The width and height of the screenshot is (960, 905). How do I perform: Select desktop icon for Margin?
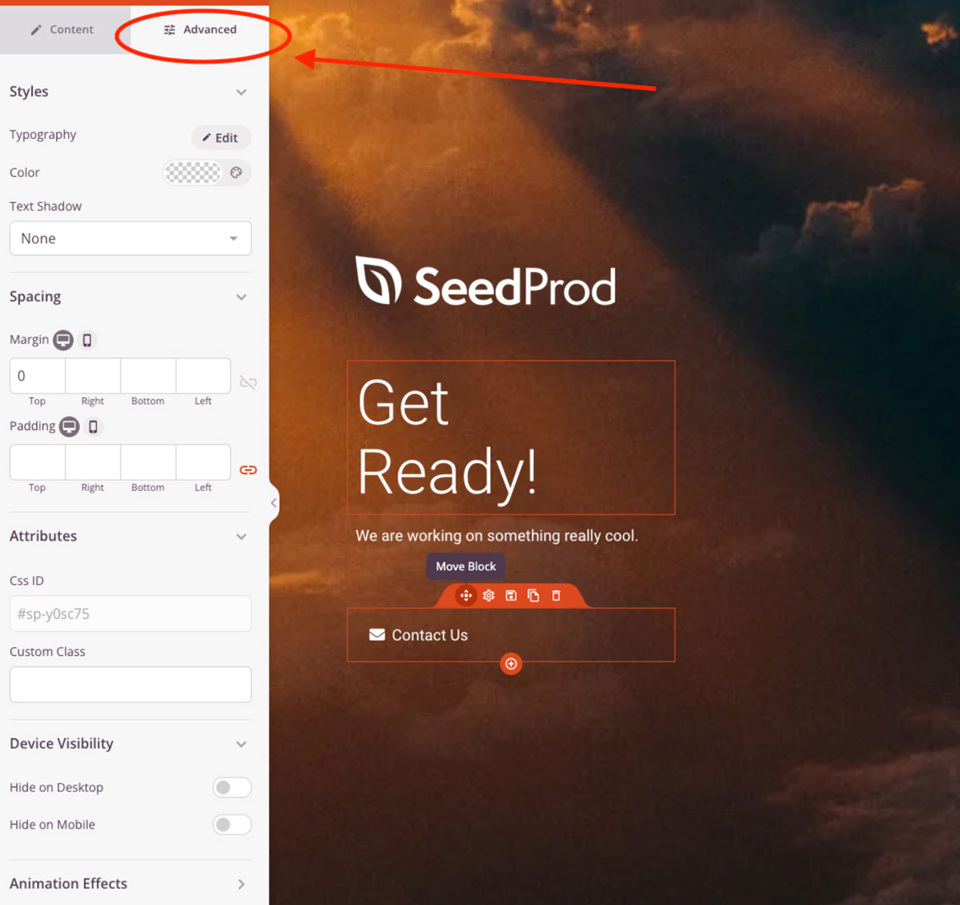tap(63, 340)
